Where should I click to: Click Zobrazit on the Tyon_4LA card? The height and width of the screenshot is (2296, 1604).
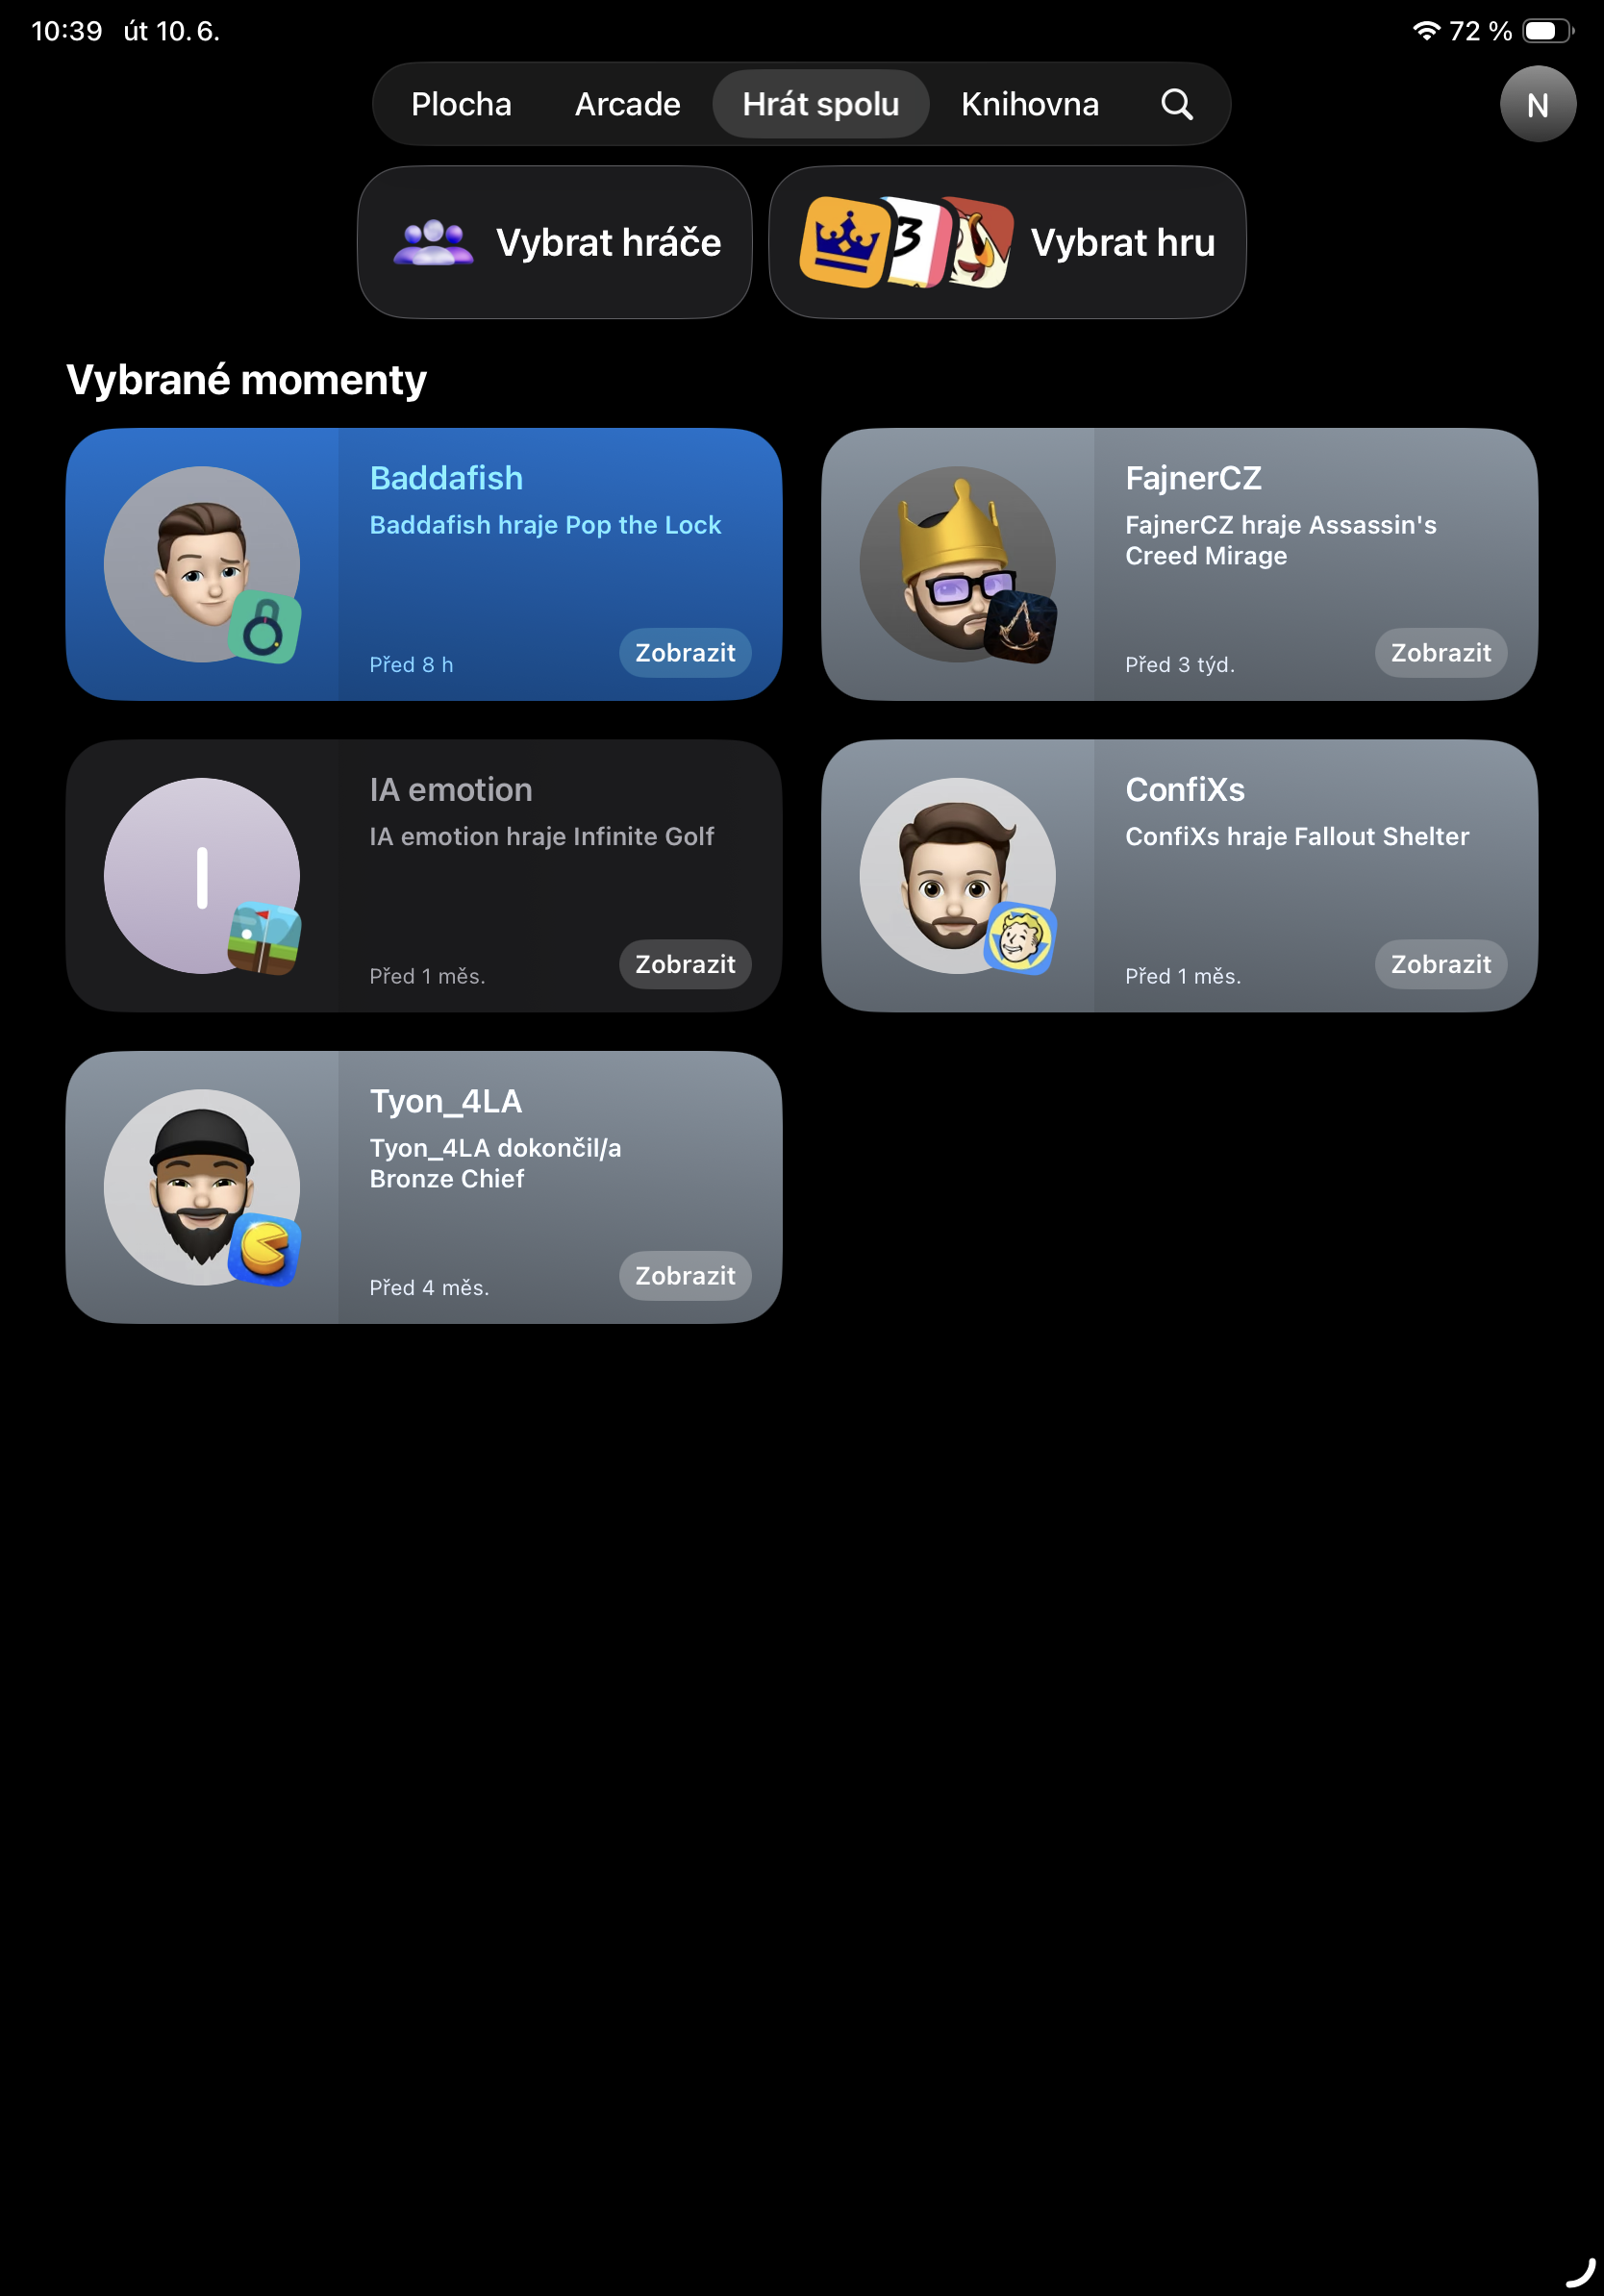685,1276
